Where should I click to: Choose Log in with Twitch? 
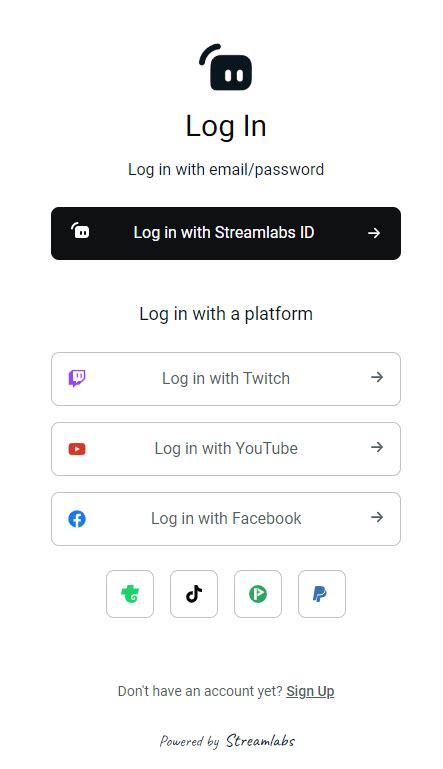[x=226, y=379]
